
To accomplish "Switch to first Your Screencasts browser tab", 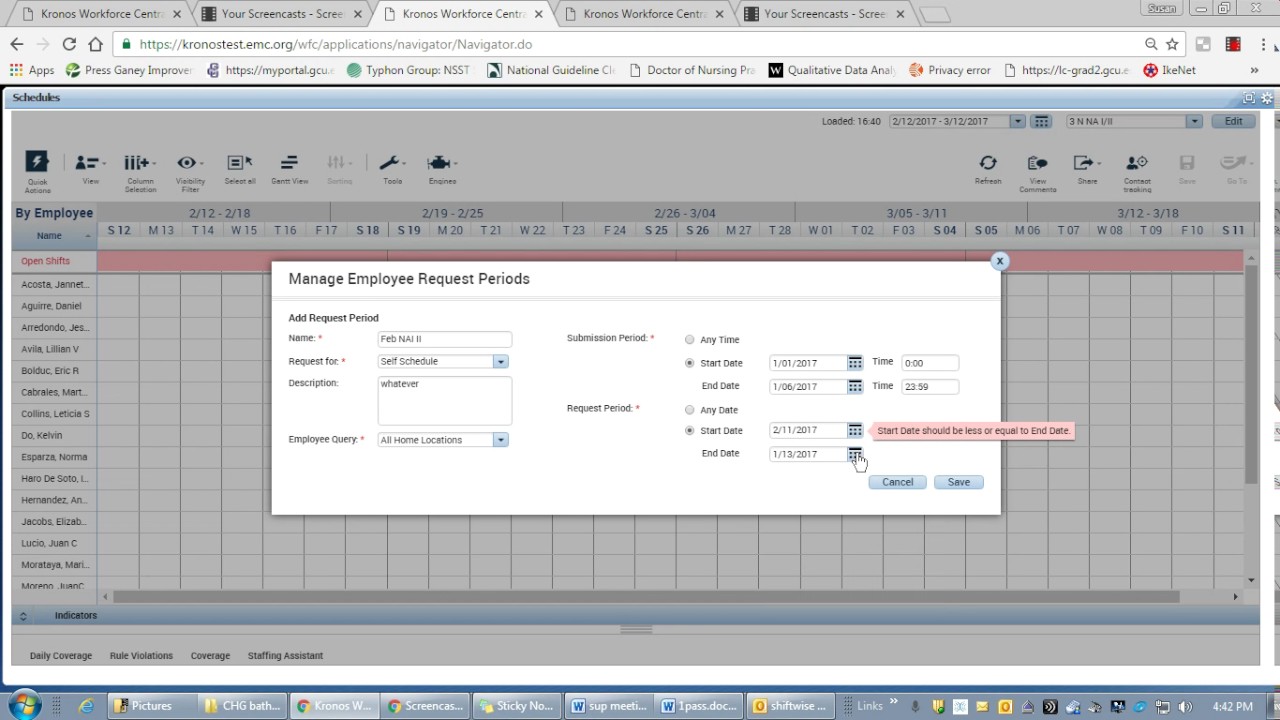I will click(x=281, y=14).
